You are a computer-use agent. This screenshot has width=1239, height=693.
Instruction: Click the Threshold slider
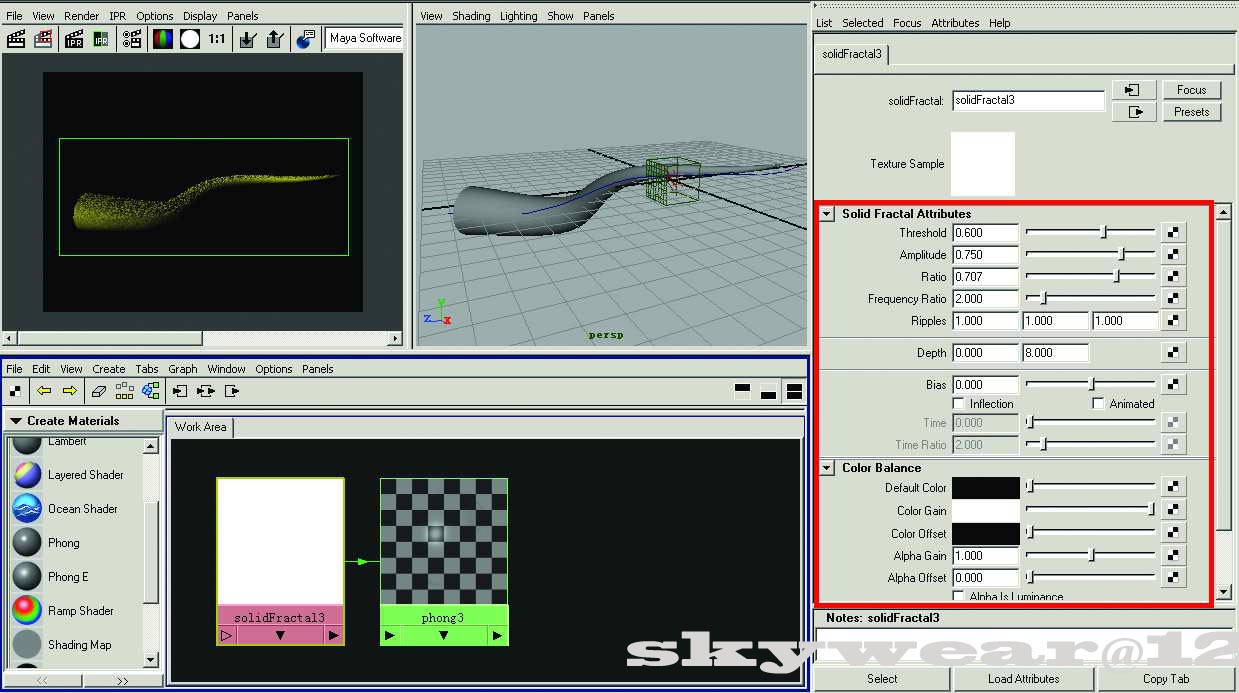coord(1091,233)
